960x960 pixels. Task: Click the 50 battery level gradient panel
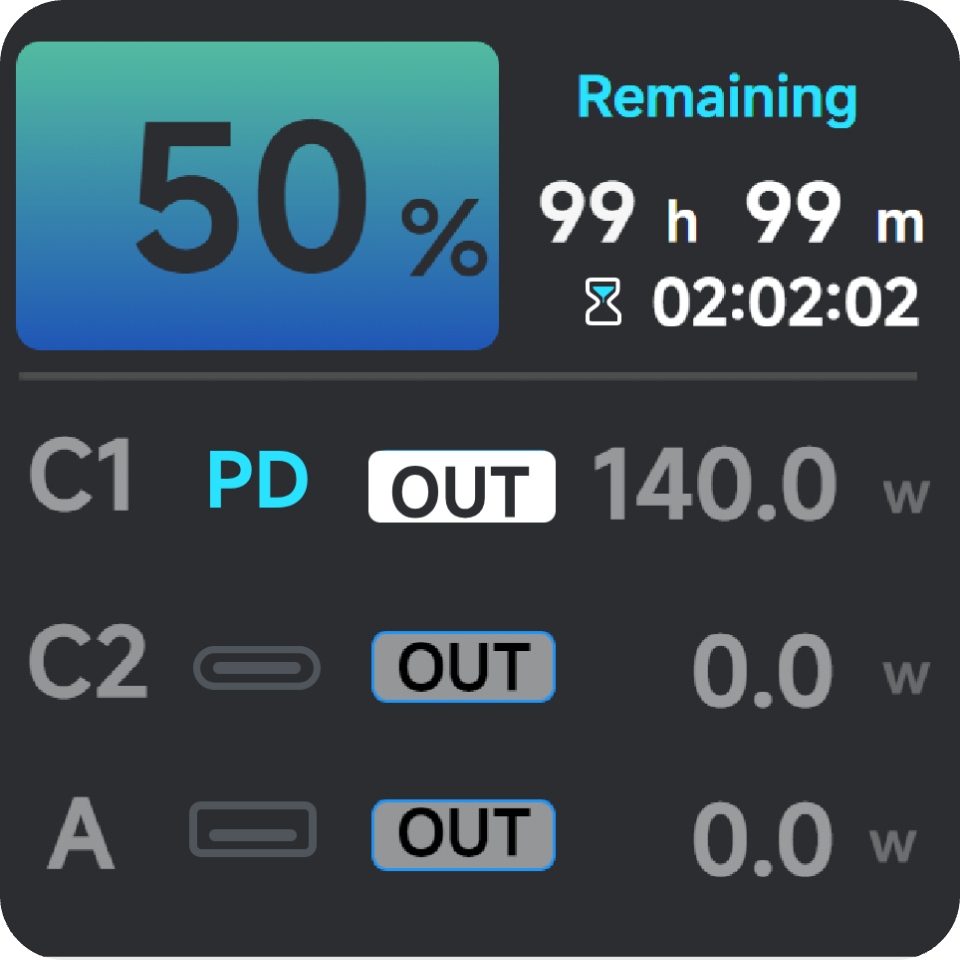[x=257, y=196]
